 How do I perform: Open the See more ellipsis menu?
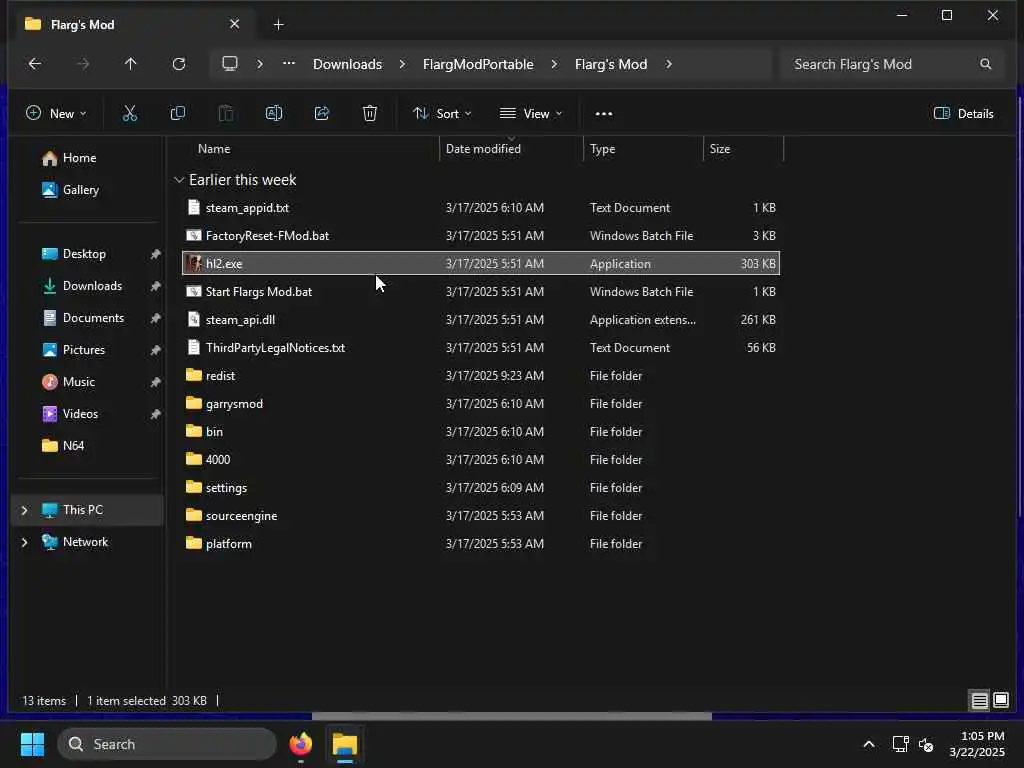tap(604, 114)
